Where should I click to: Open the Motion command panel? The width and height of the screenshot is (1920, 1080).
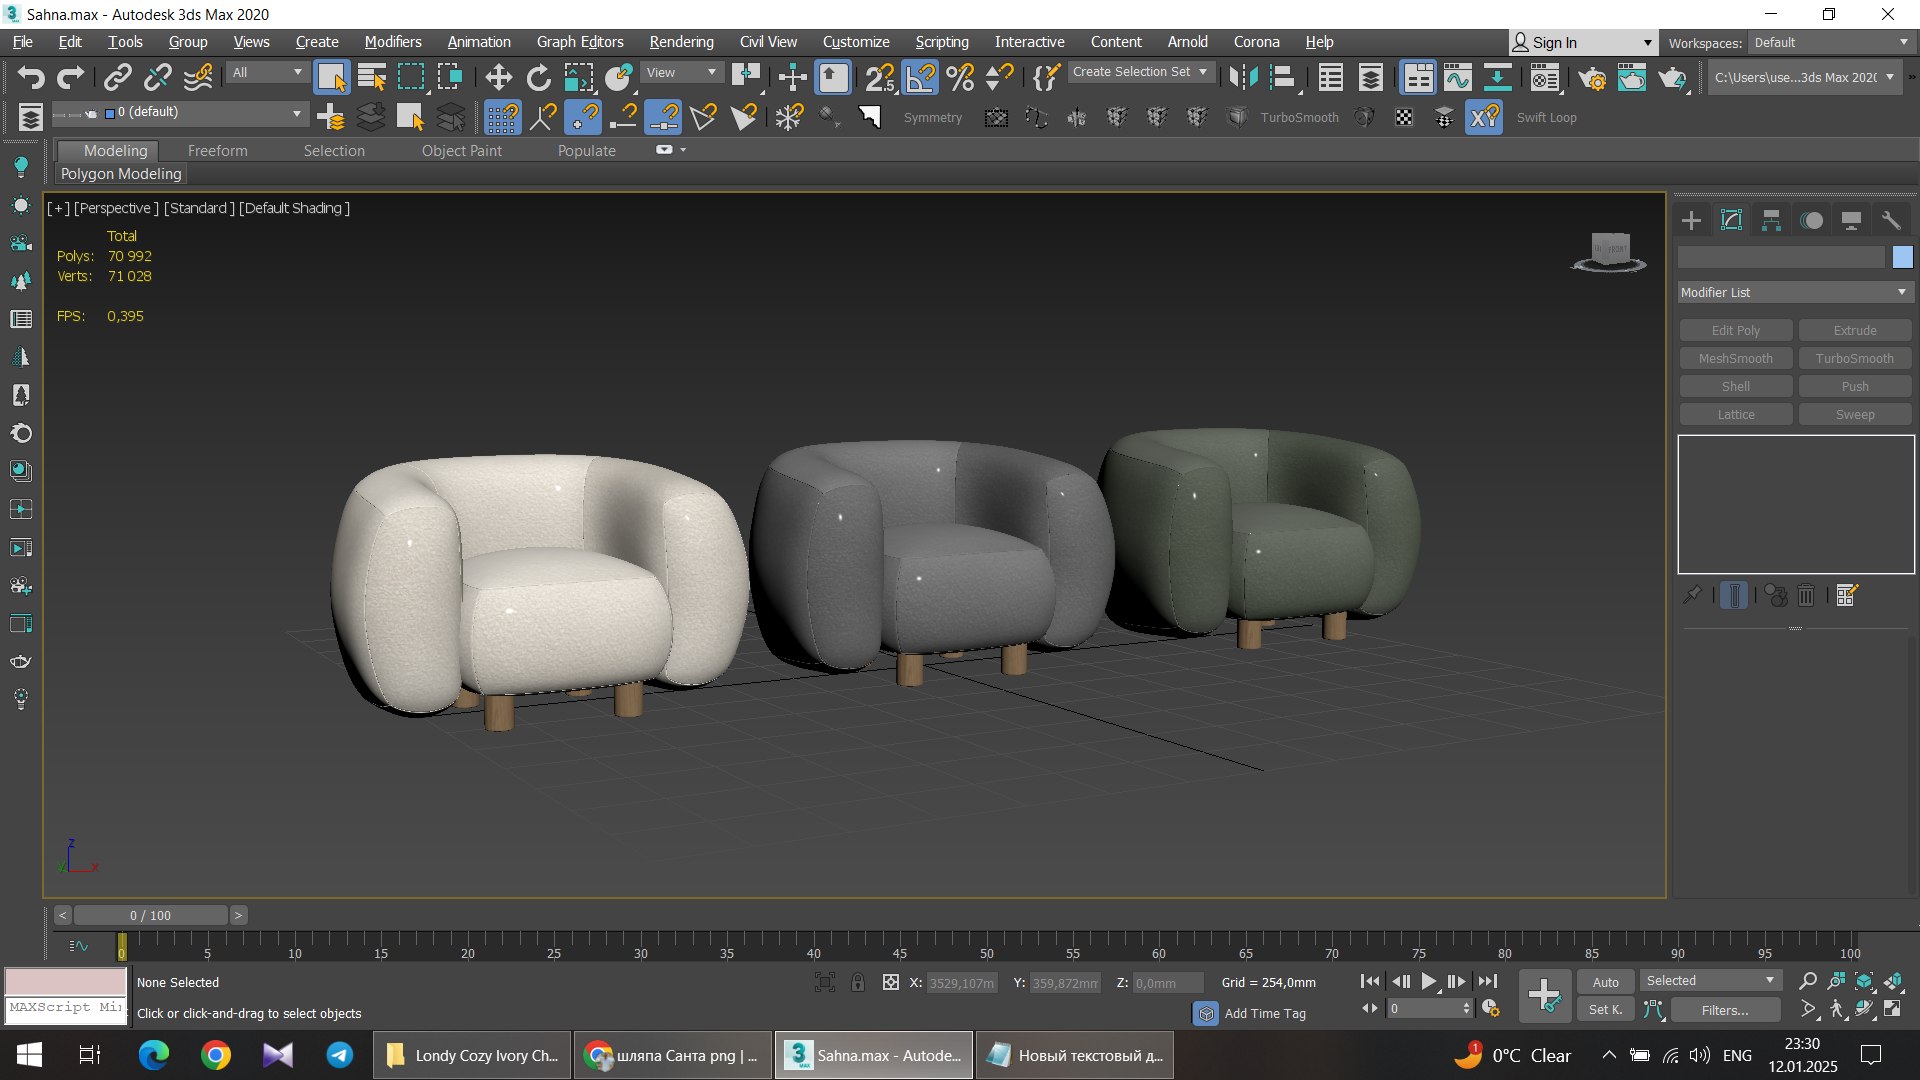pyautogui.click(x=1811, y=220)
